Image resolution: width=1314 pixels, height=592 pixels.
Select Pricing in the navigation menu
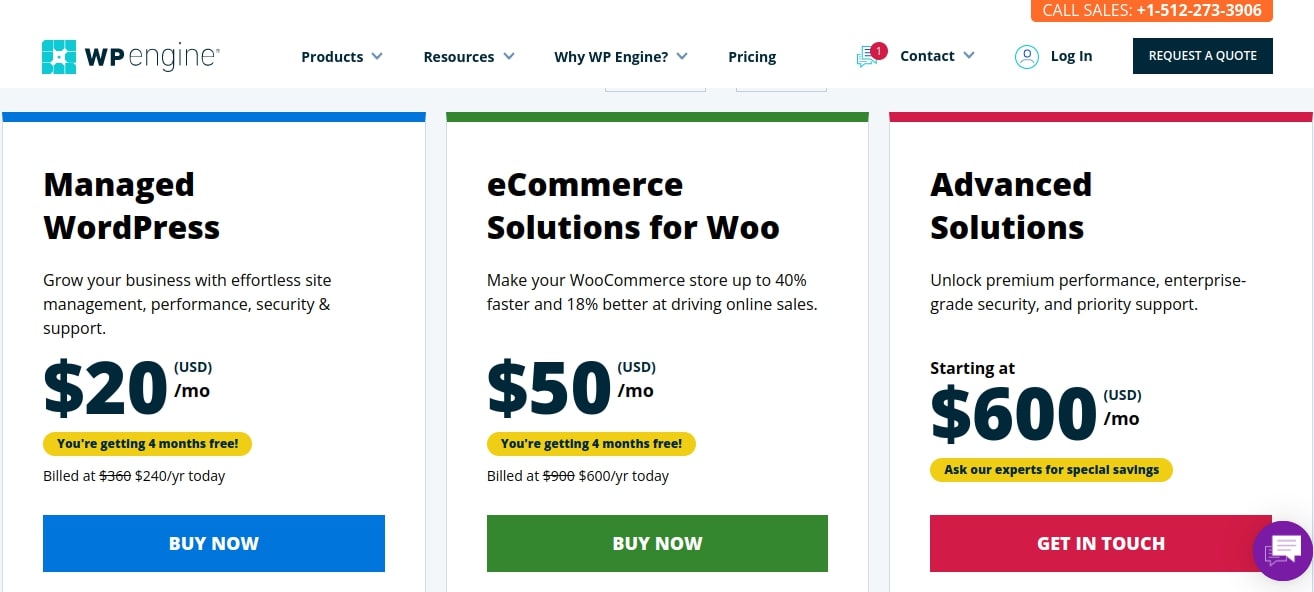(752, 57)
